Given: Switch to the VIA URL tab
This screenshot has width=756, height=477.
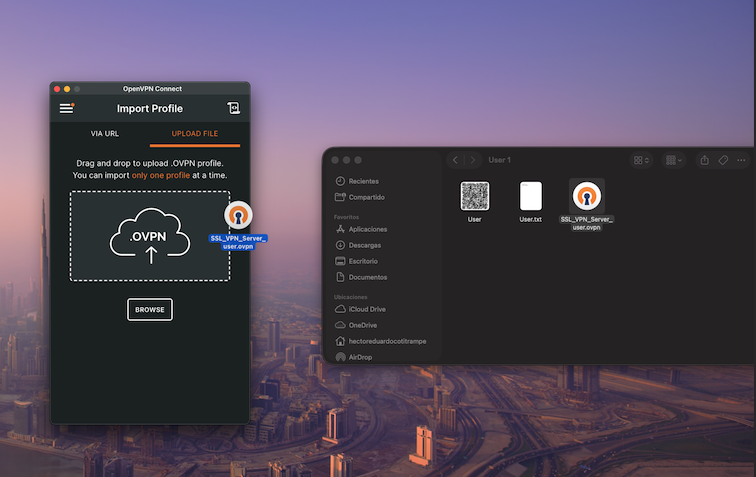Looking at the screenshot, I should (105, 133).
